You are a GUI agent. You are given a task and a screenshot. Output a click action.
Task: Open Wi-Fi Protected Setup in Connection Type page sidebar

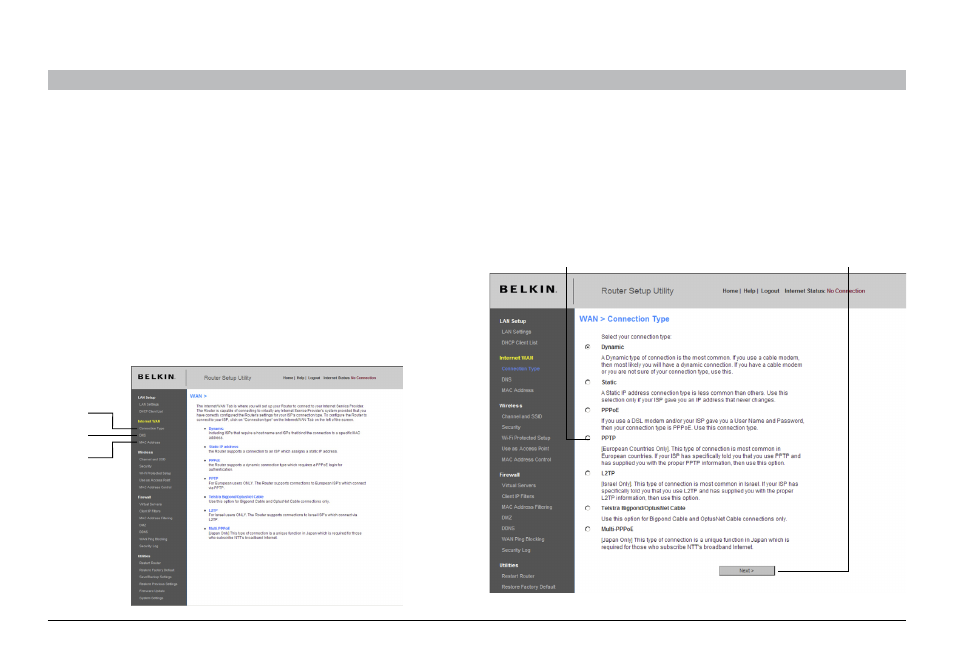pos(526,438)
